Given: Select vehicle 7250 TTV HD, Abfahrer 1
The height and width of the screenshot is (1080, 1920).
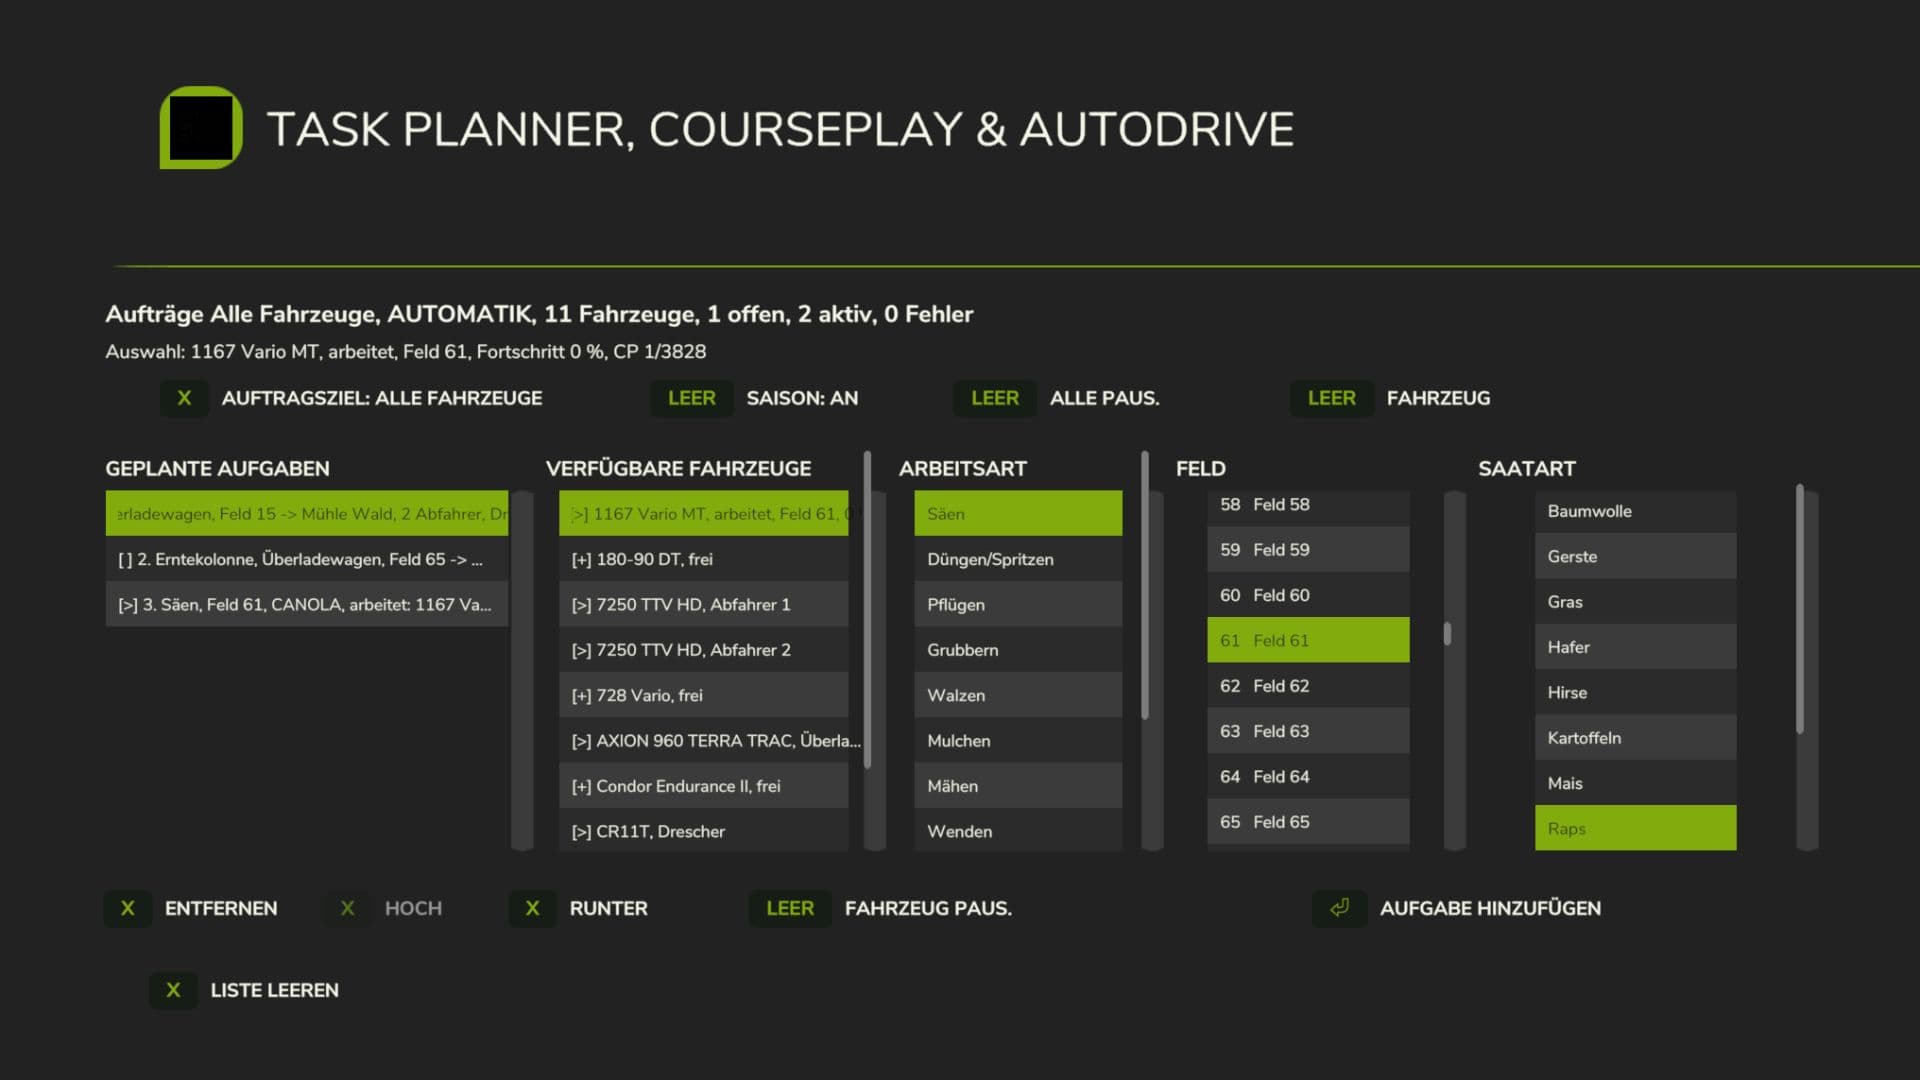Looking at the screenshot, I should (704, 604).
